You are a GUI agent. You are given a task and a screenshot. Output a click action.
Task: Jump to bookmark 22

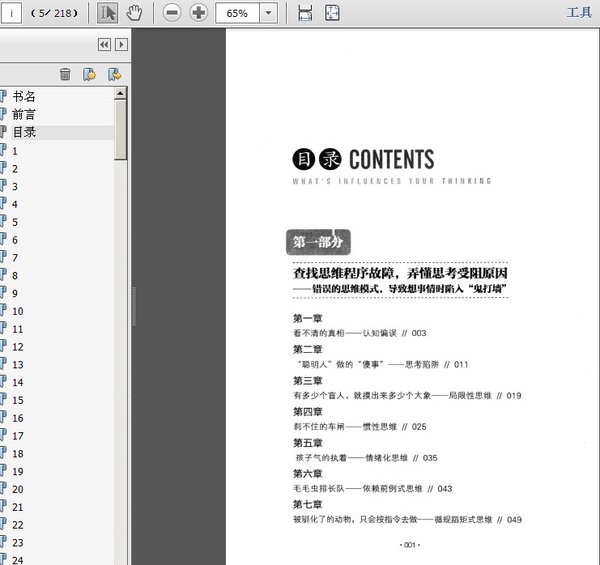tap(18, 525)
